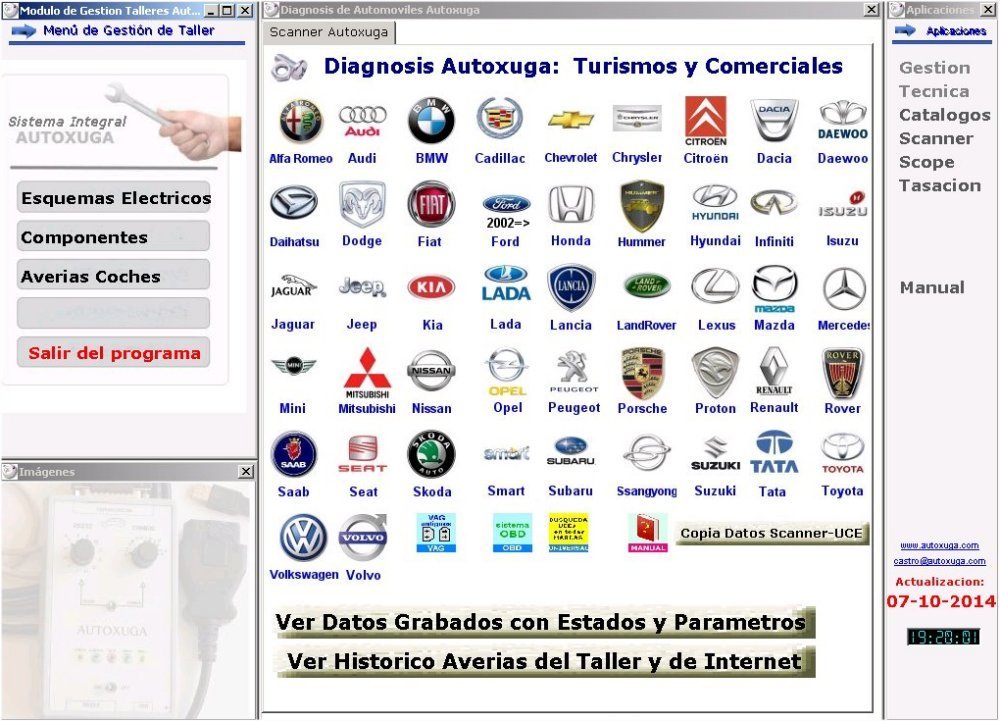Select the Lexus emblem
The width and height of the screenshot is (1000, 721).
(x=715, y=286)
